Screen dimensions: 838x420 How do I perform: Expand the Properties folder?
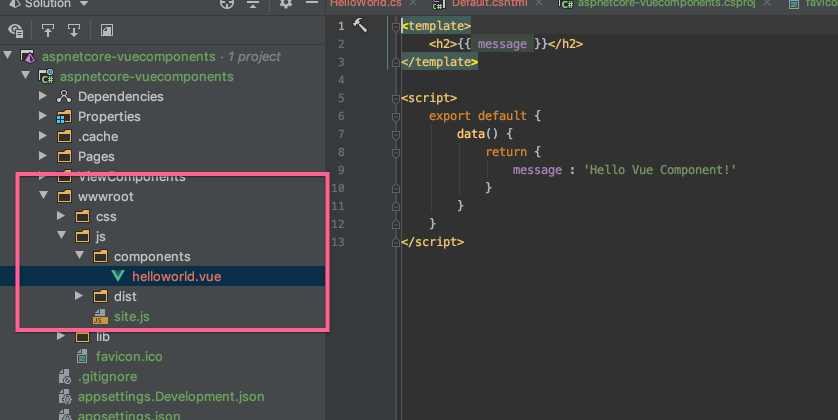pyautogui.click(x=43, y=115)
